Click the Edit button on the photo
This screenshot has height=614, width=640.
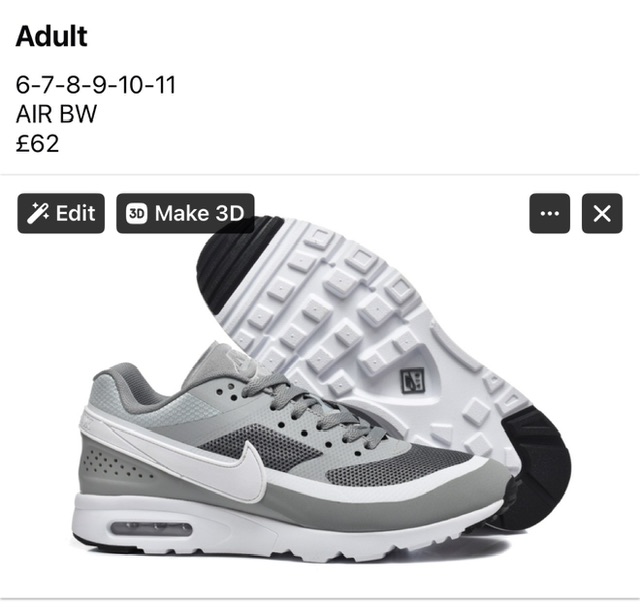(61, 213)
